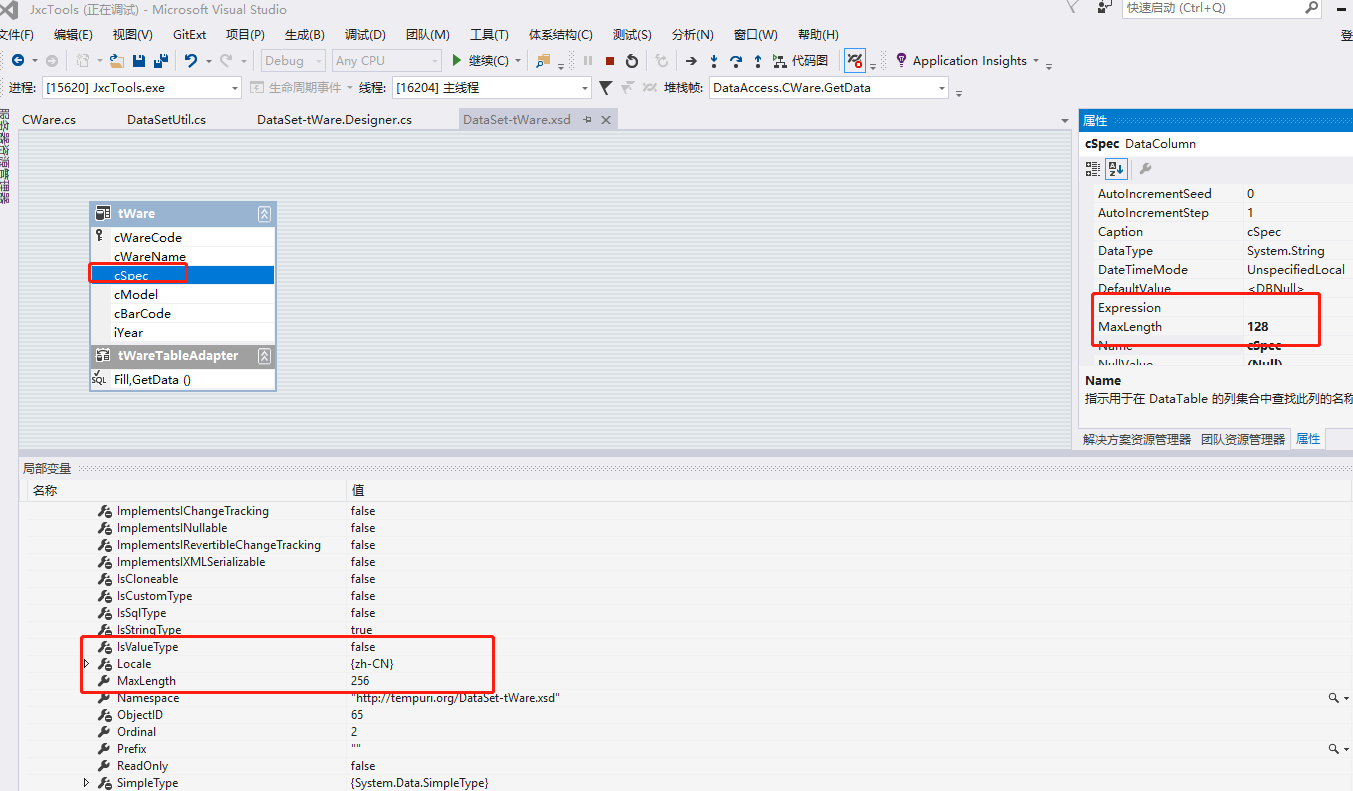Screen dimensions: 1353x791
Task: Select the cWareCode column in tWare
Action: (182, 238)
